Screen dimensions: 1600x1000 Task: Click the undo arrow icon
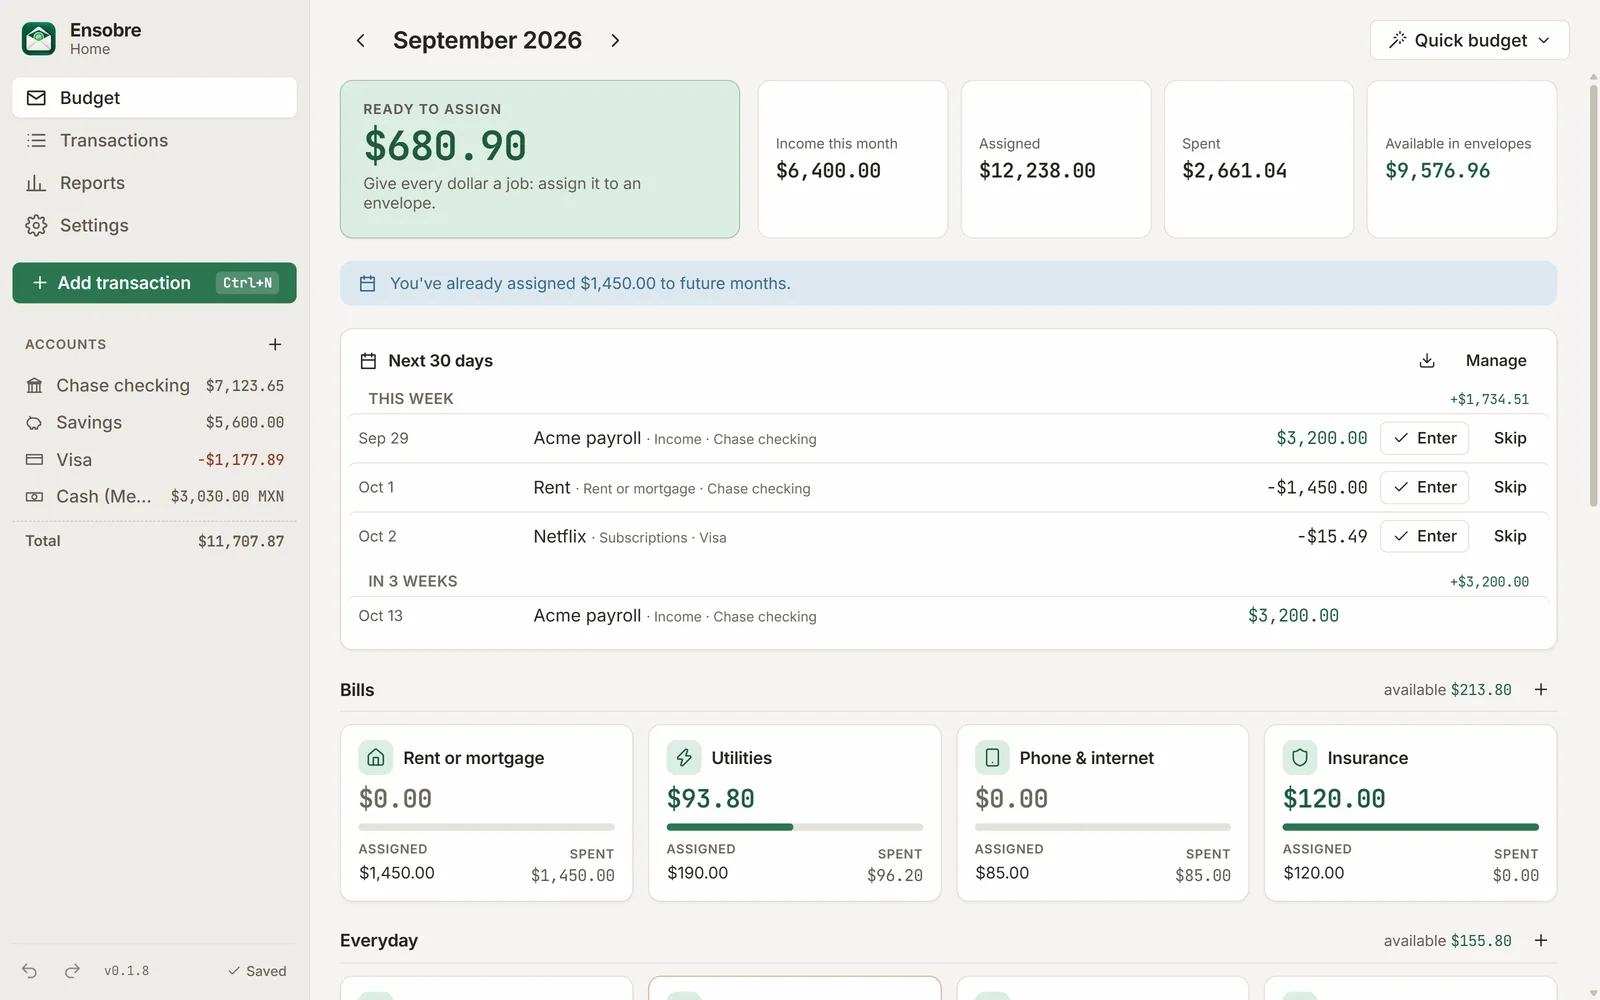pos(30,971)
